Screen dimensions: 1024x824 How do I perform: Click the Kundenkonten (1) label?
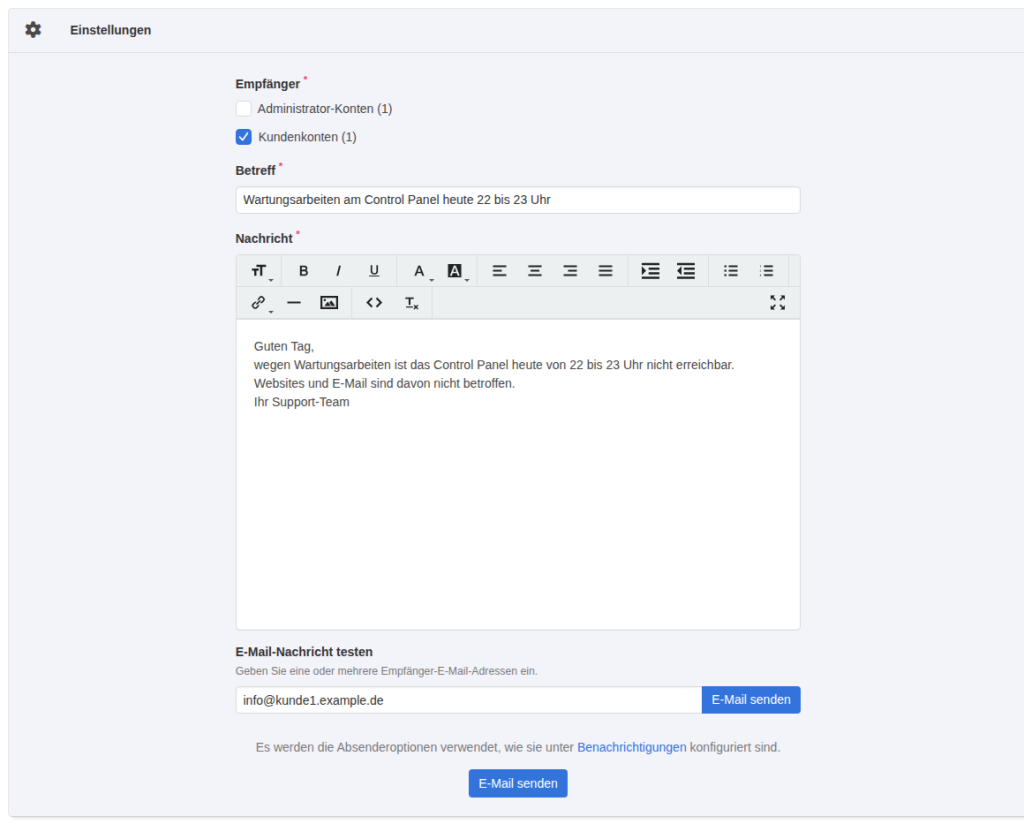click(x=307, y=137)
